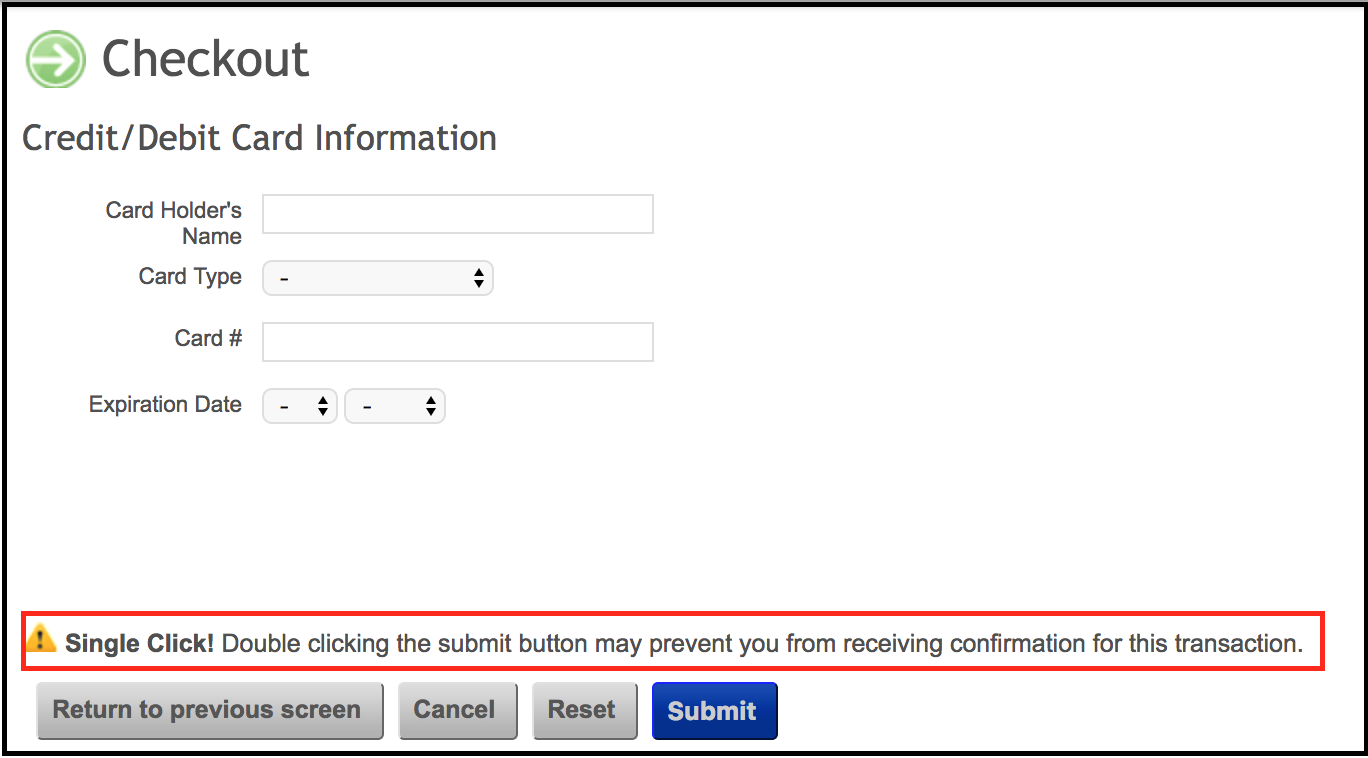Reset the card information form
This screenshot has height=758, width=1368.
(584, 710)
